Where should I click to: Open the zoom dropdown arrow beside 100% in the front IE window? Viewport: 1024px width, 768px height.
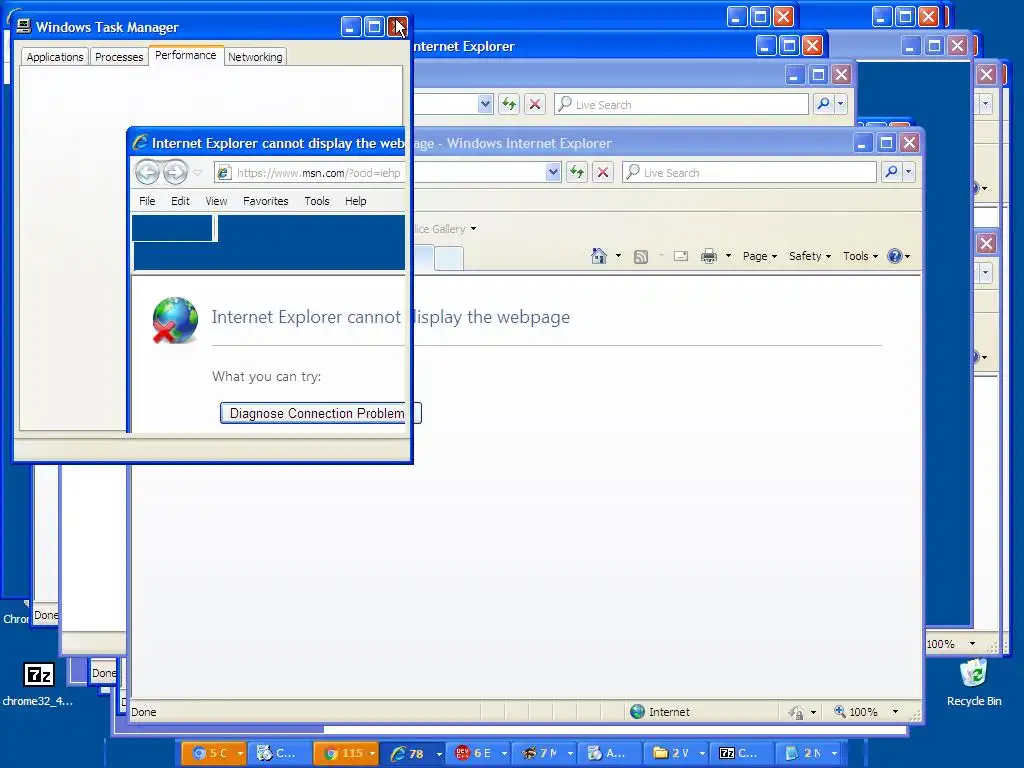[x=895, y=712]
